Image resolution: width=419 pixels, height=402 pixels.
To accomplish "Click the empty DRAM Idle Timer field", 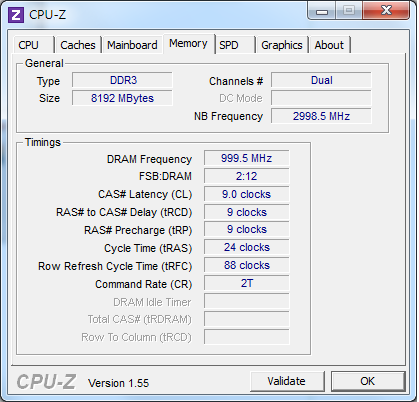I will coord(247,301).
